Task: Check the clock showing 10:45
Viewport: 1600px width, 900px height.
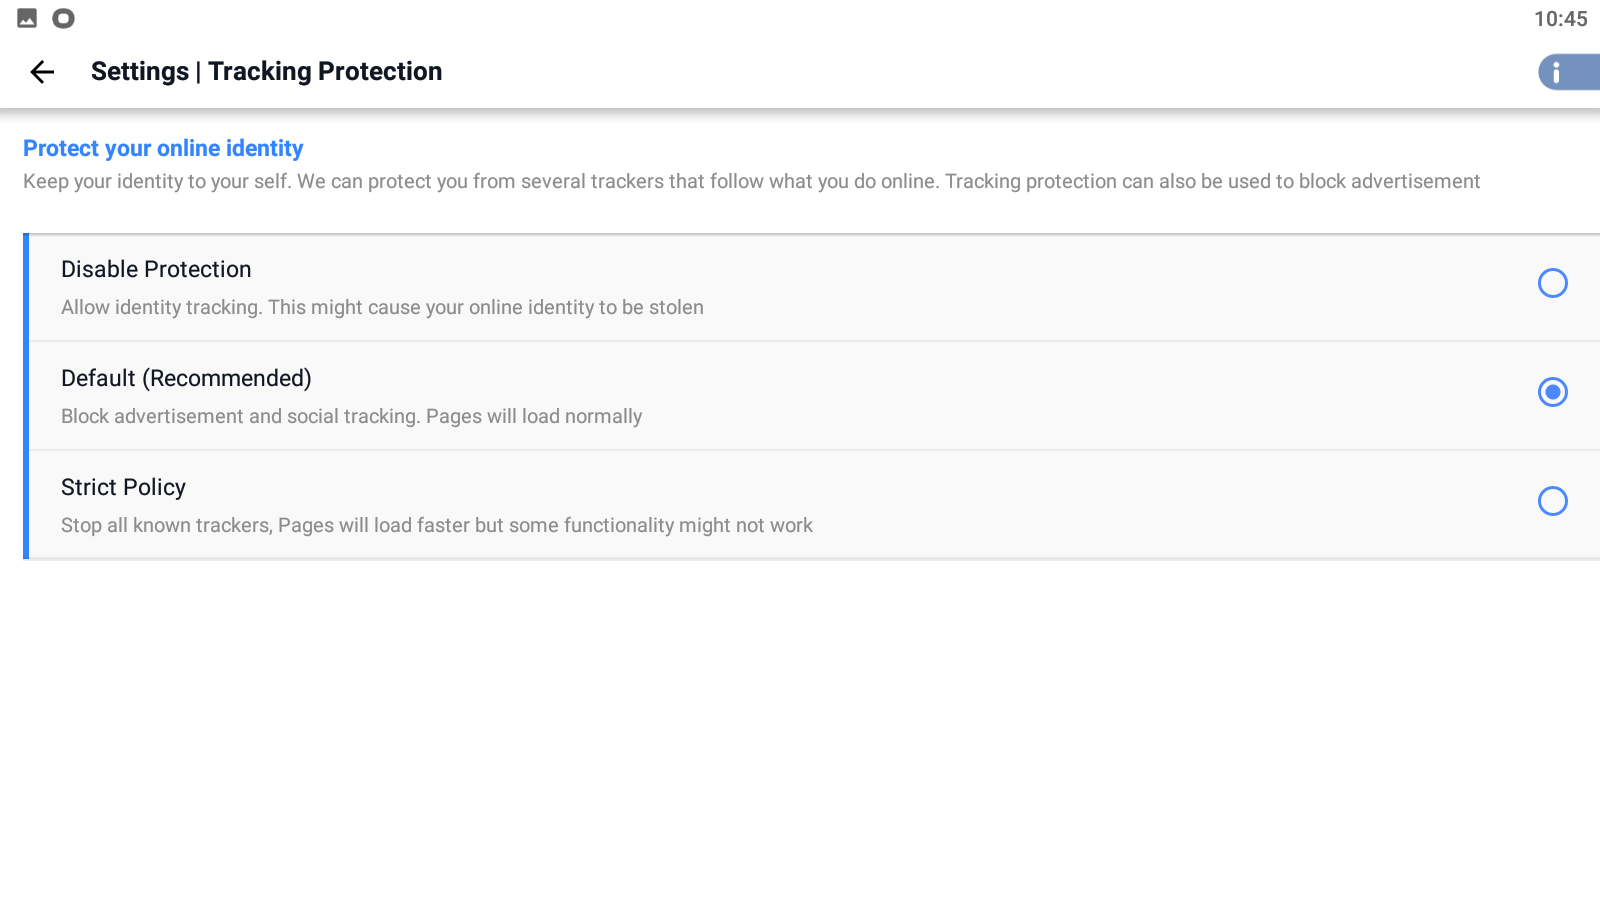Action: point(1560,19)
